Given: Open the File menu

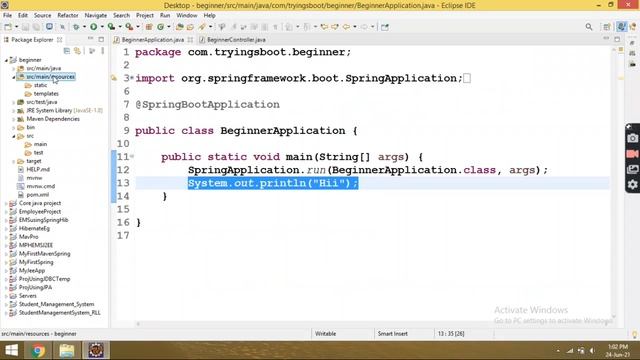Looking at the screenshot, I should tap(7, 15).
